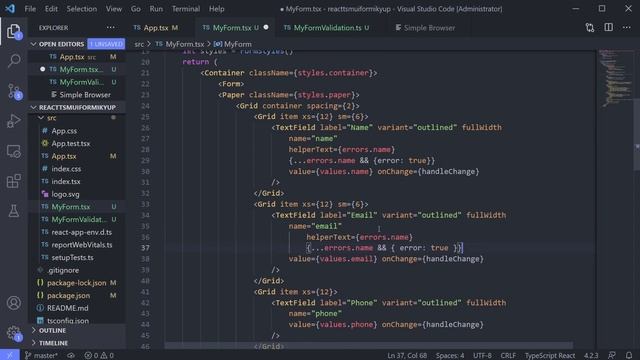
Task: Open editor More Actions ellipsis
Action: (x=627, y=27)
